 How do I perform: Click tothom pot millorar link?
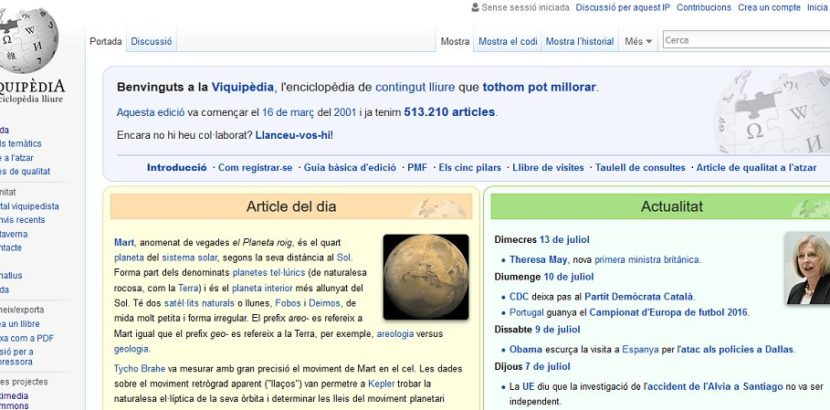tap(539, 87)
